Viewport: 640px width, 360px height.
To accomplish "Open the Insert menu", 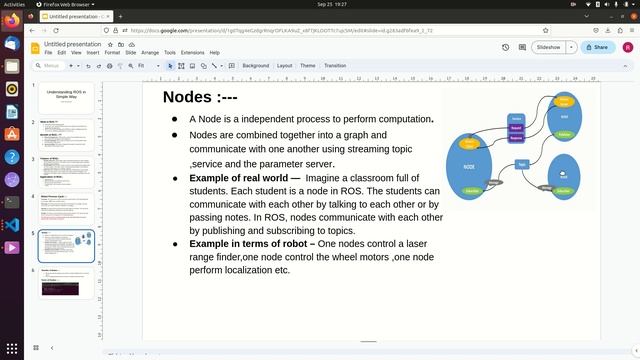I will coord(93,53).
